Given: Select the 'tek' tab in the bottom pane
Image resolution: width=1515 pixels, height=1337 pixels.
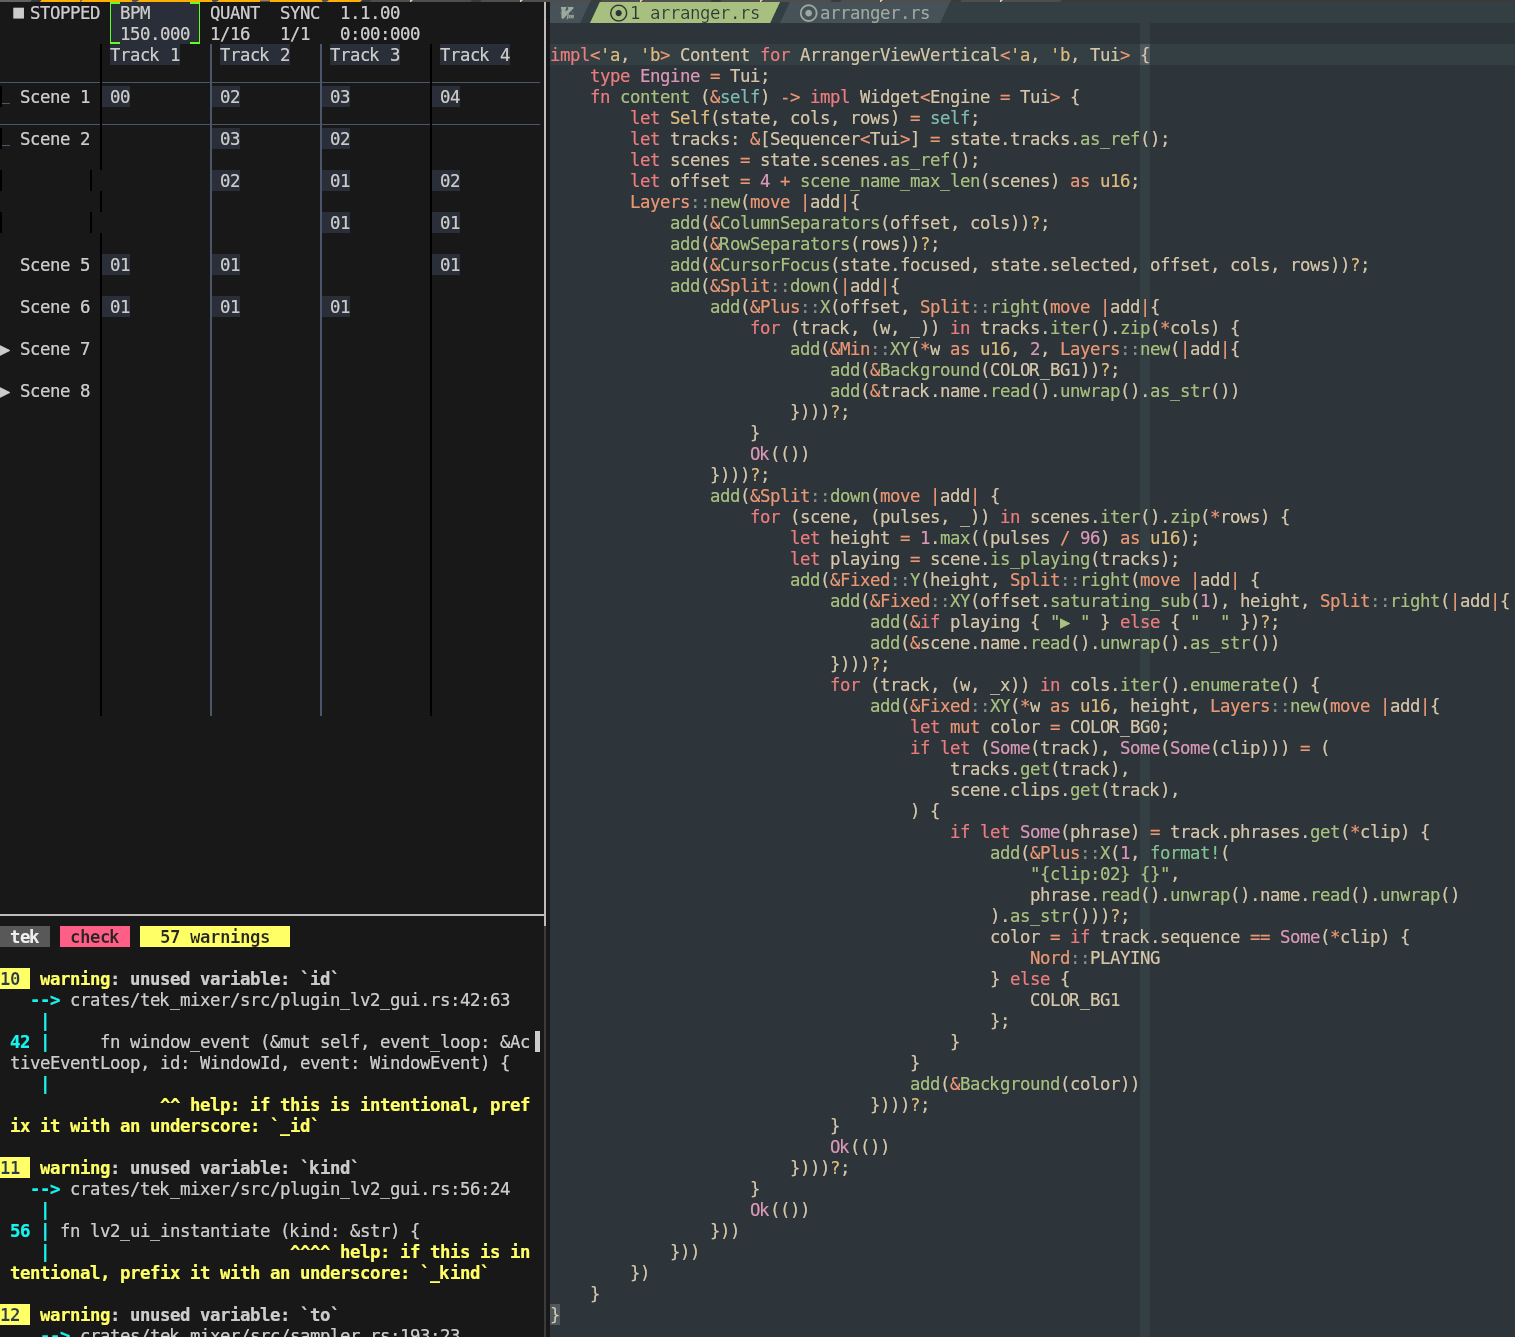Looking at the screenshot, I should (x=25, y=937).
